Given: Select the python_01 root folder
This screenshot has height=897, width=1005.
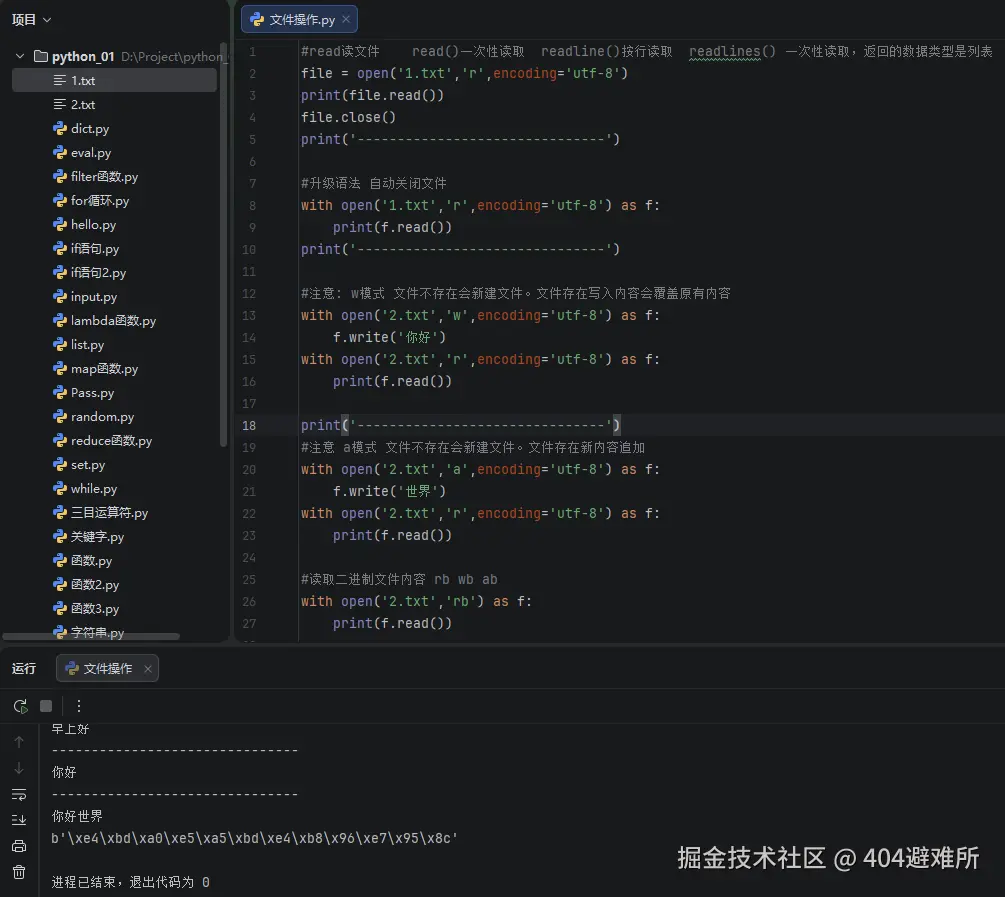Looking at the screenshot, I should pyautogui.click(x=83, y=56).
